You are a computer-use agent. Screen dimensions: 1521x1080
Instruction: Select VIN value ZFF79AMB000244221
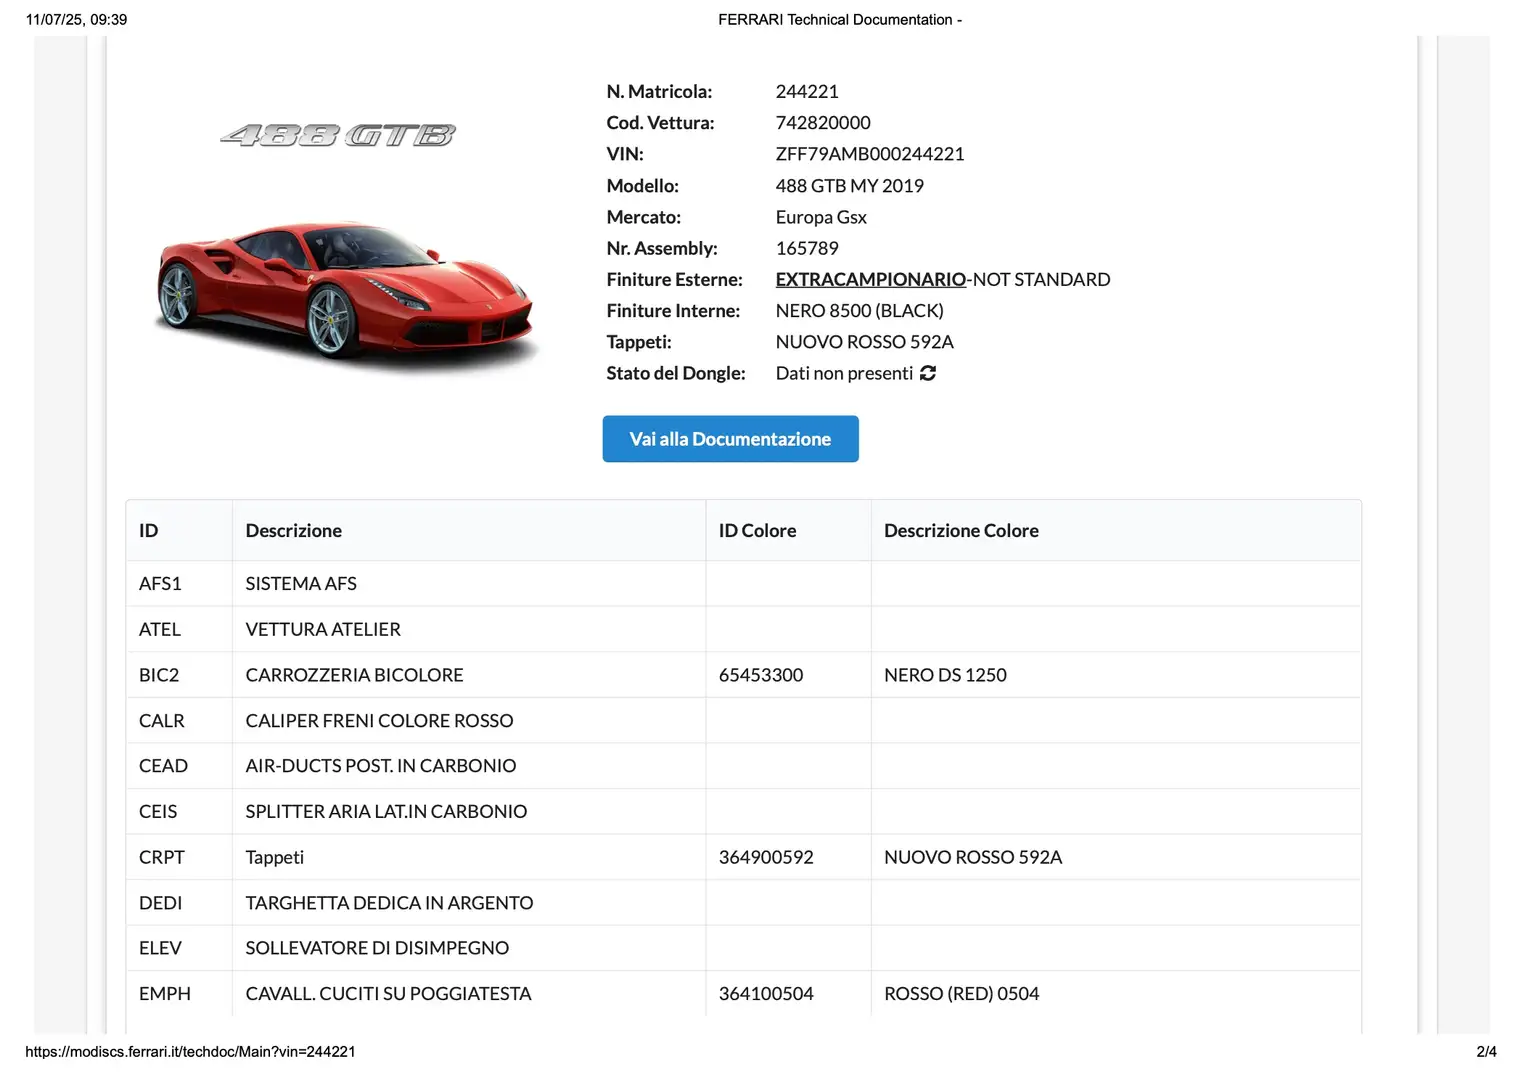870,154
